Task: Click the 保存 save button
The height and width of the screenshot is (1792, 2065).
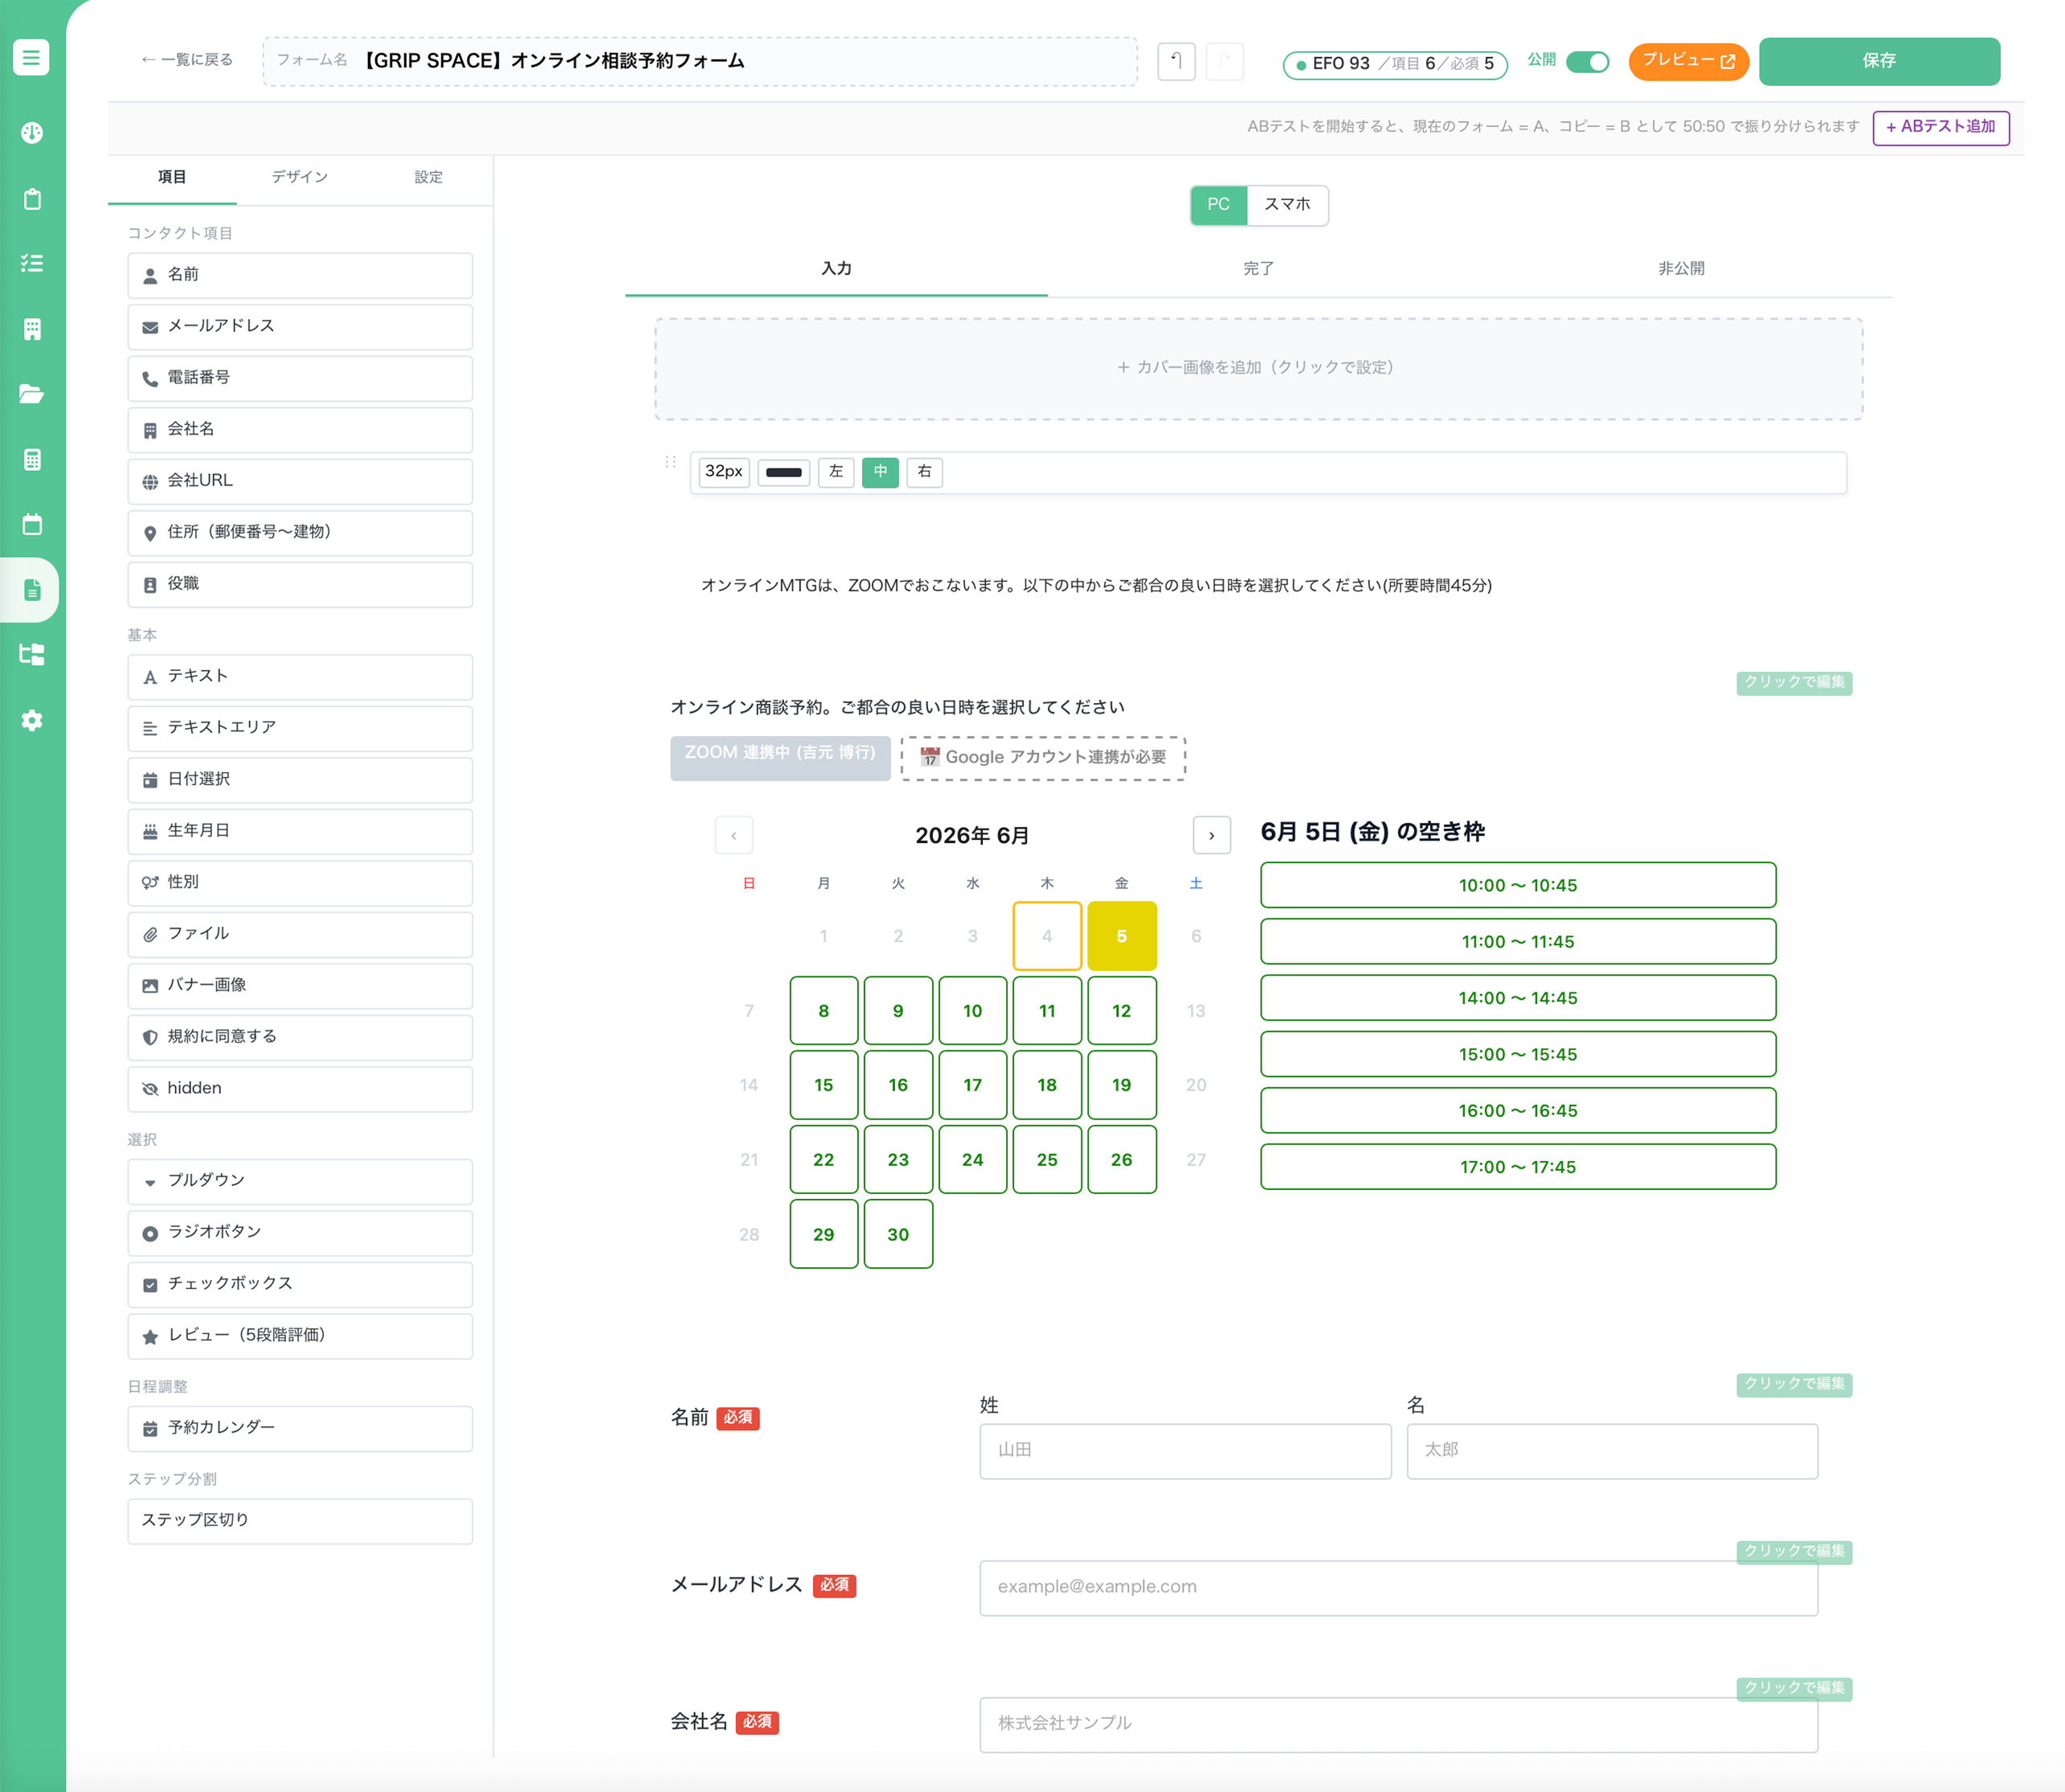Action: click(1879, 61)
